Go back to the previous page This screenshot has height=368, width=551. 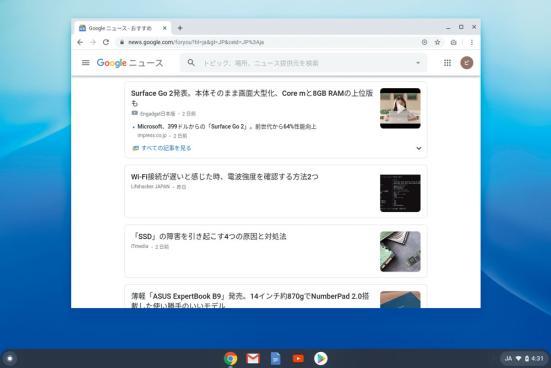[x=80, y=42]
